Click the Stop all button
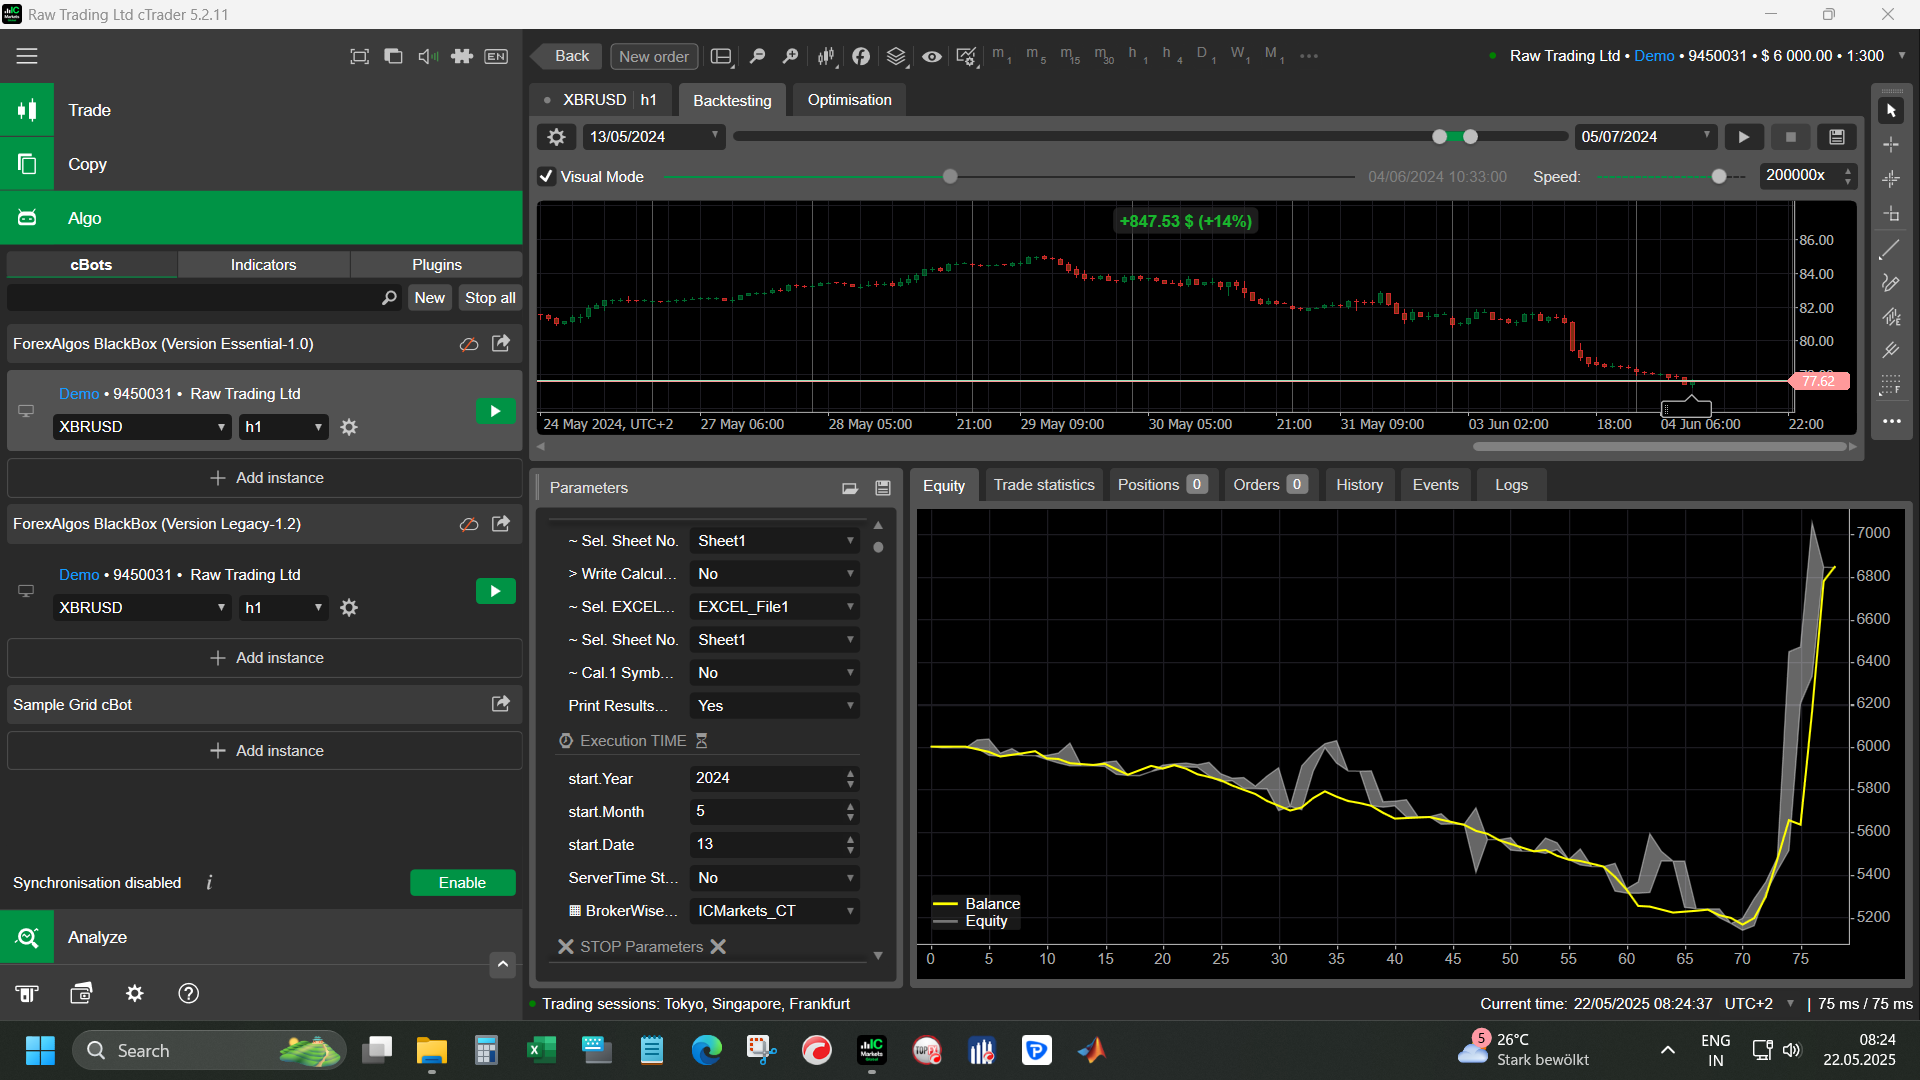This screenshot has height=1080, width=1920. pos(490,298)
